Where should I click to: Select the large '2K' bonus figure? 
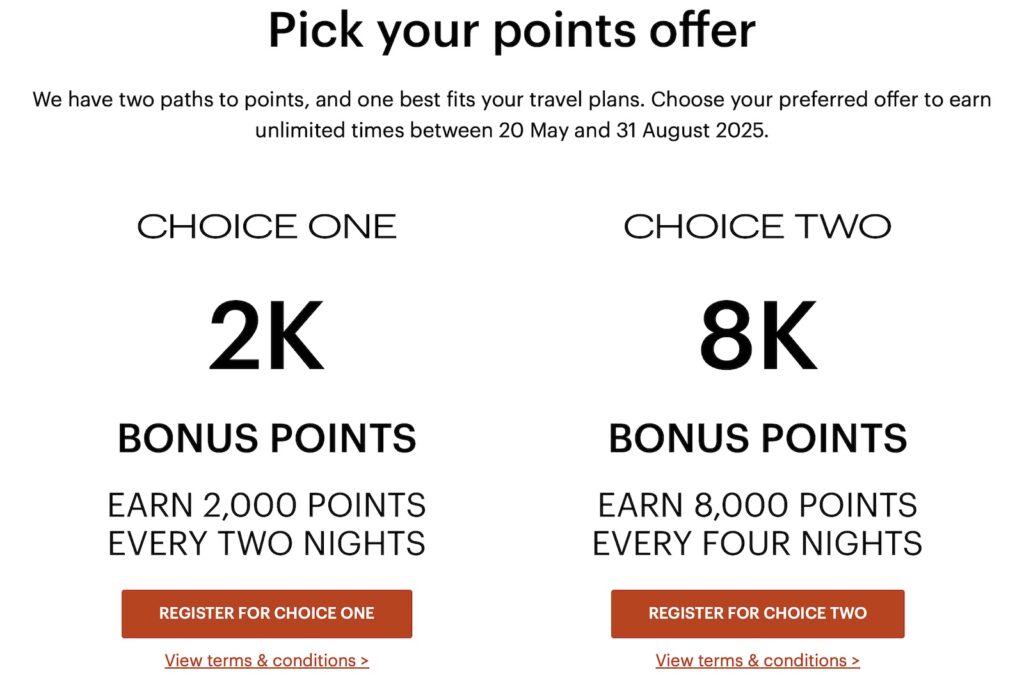266,339
